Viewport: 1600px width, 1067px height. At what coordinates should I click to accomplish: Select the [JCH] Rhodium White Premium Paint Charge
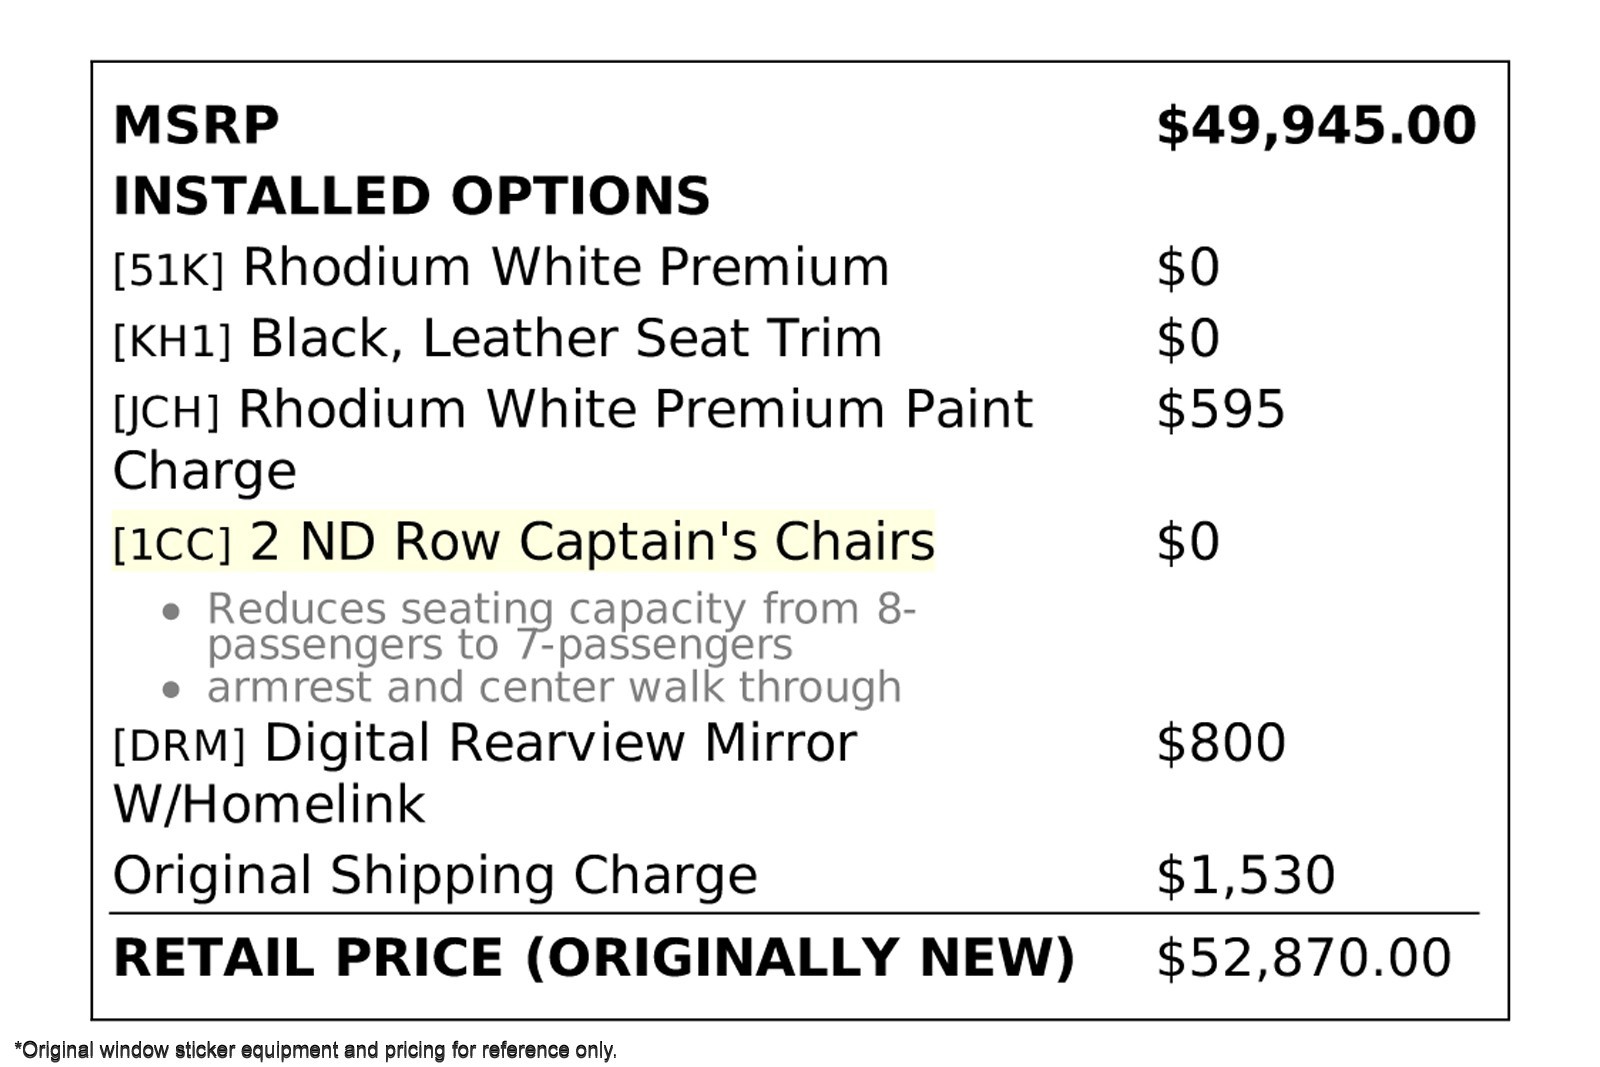click(x=572, y=410)
